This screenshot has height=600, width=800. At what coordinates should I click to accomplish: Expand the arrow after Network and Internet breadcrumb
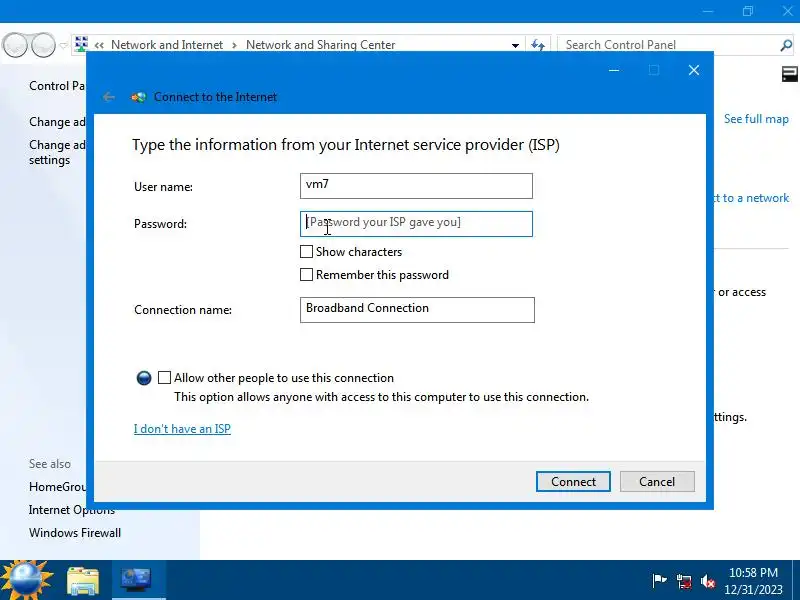pyautogui.click(x=234, y=45)
